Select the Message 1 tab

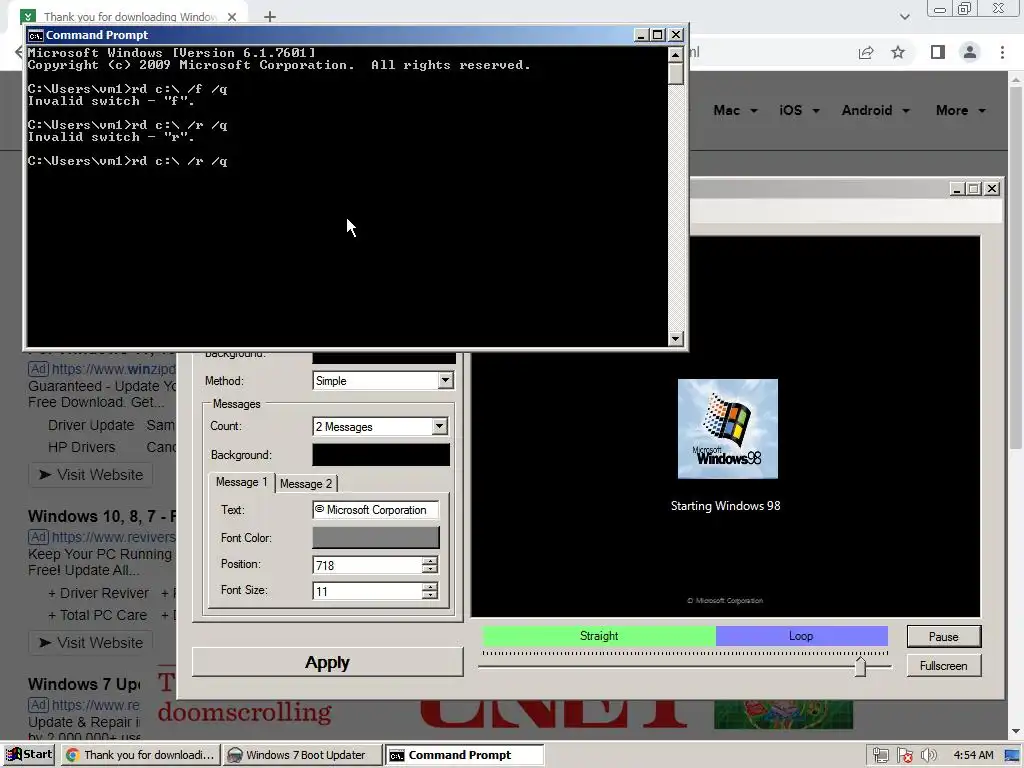click(x=242, y=482)
